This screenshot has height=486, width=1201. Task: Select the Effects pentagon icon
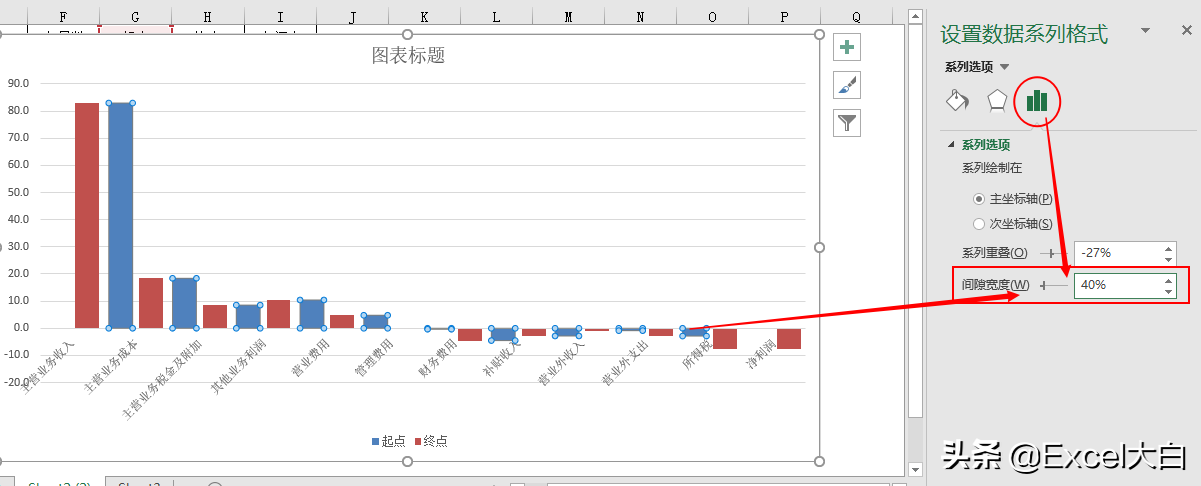pyautogui.click(x=997, y=100)
